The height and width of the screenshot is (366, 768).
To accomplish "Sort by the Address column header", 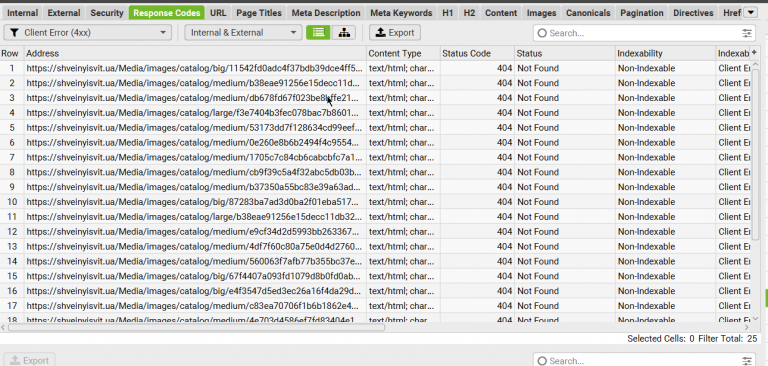I will coord(195,53).
